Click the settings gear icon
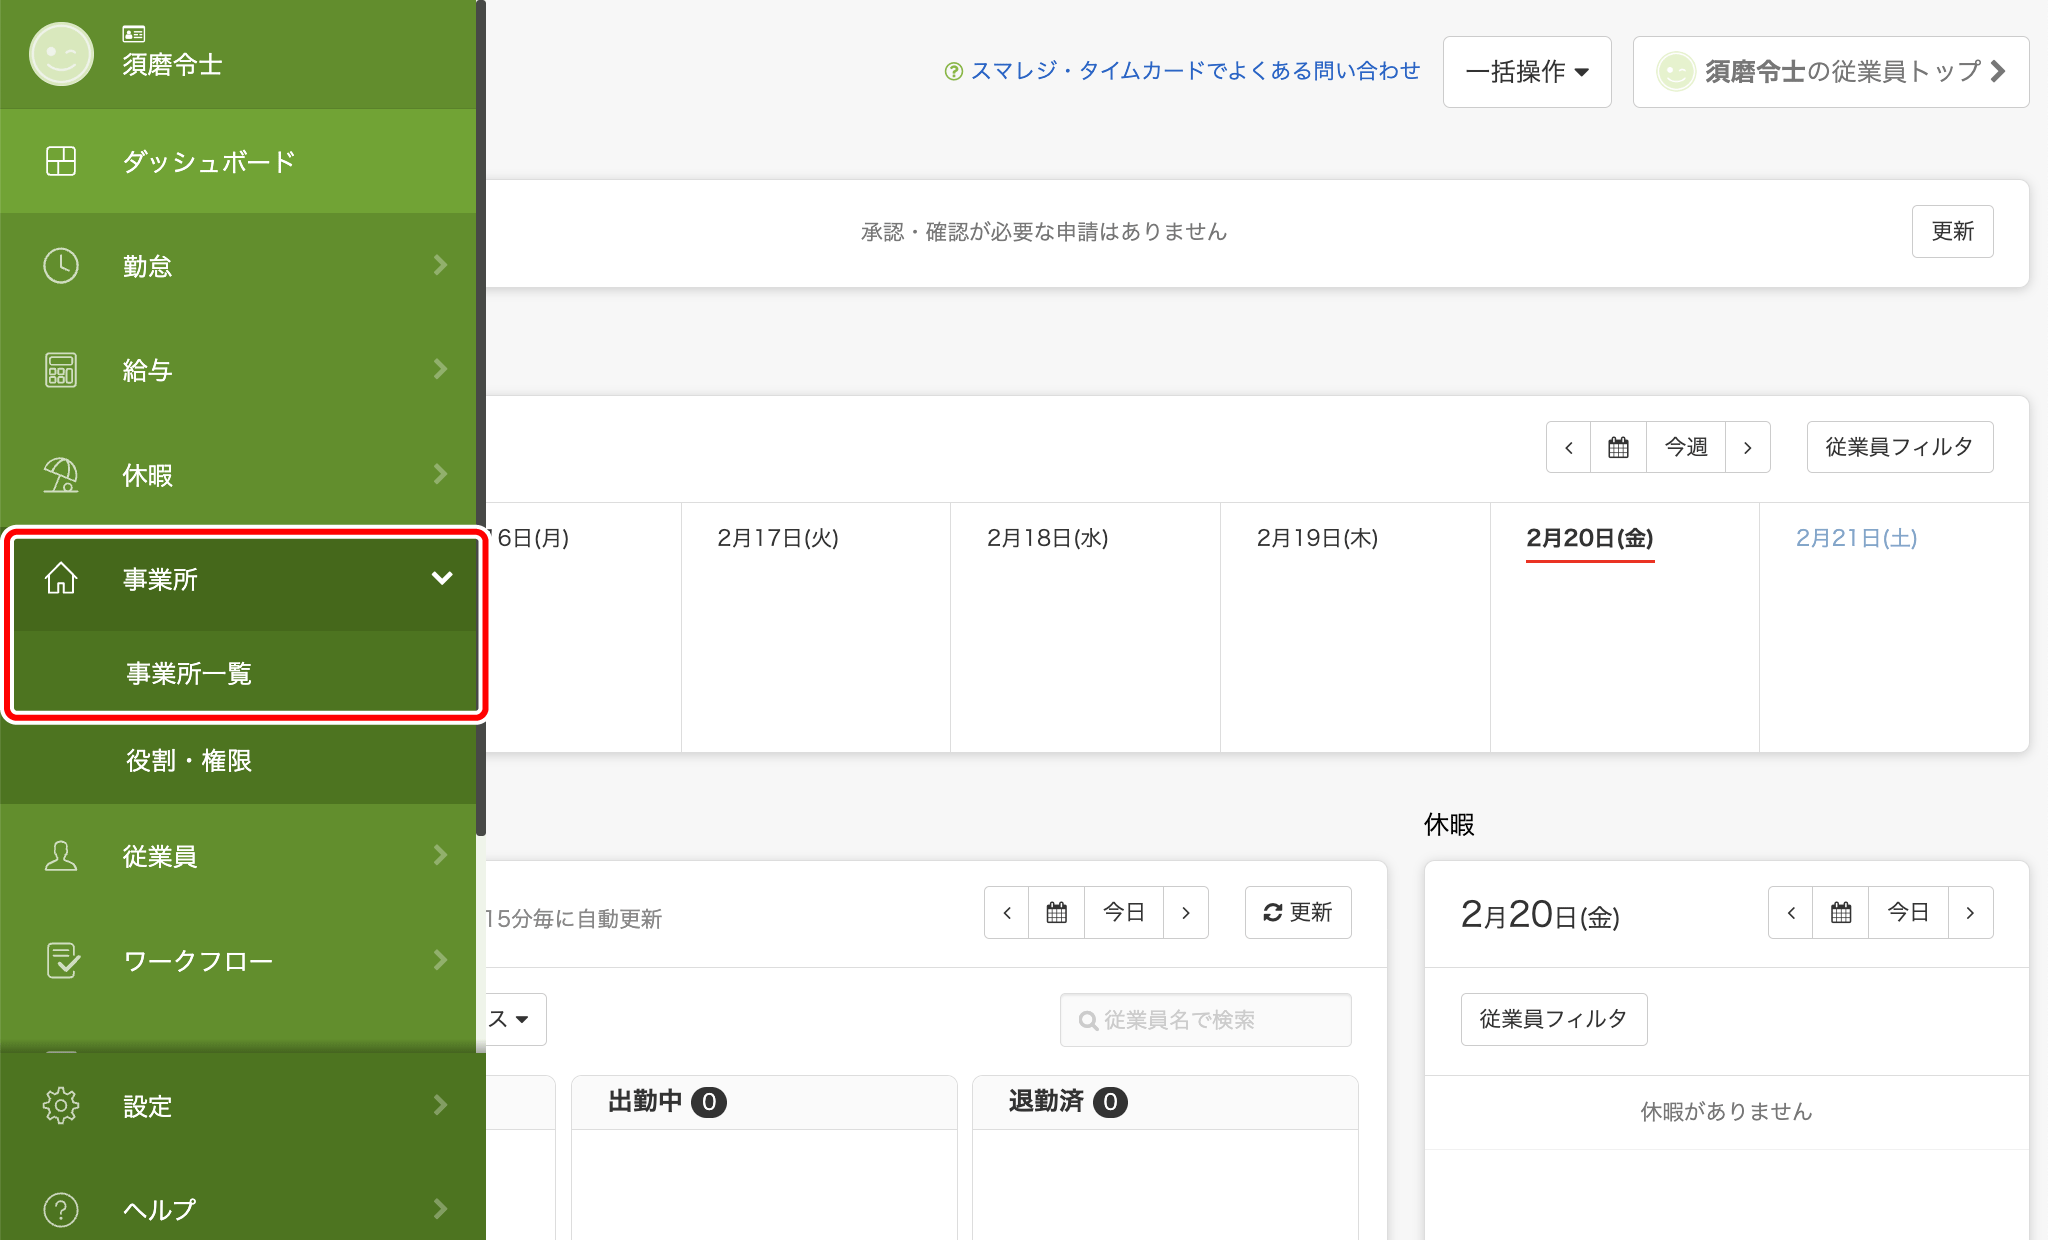The image size is (2048, 1240). tap(61, 1106)
